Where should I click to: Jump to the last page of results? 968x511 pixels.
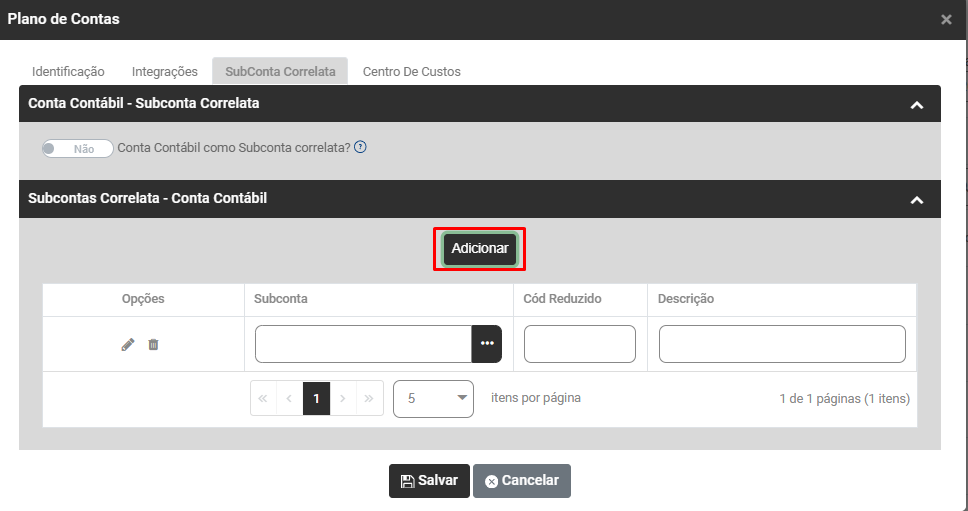369,398
